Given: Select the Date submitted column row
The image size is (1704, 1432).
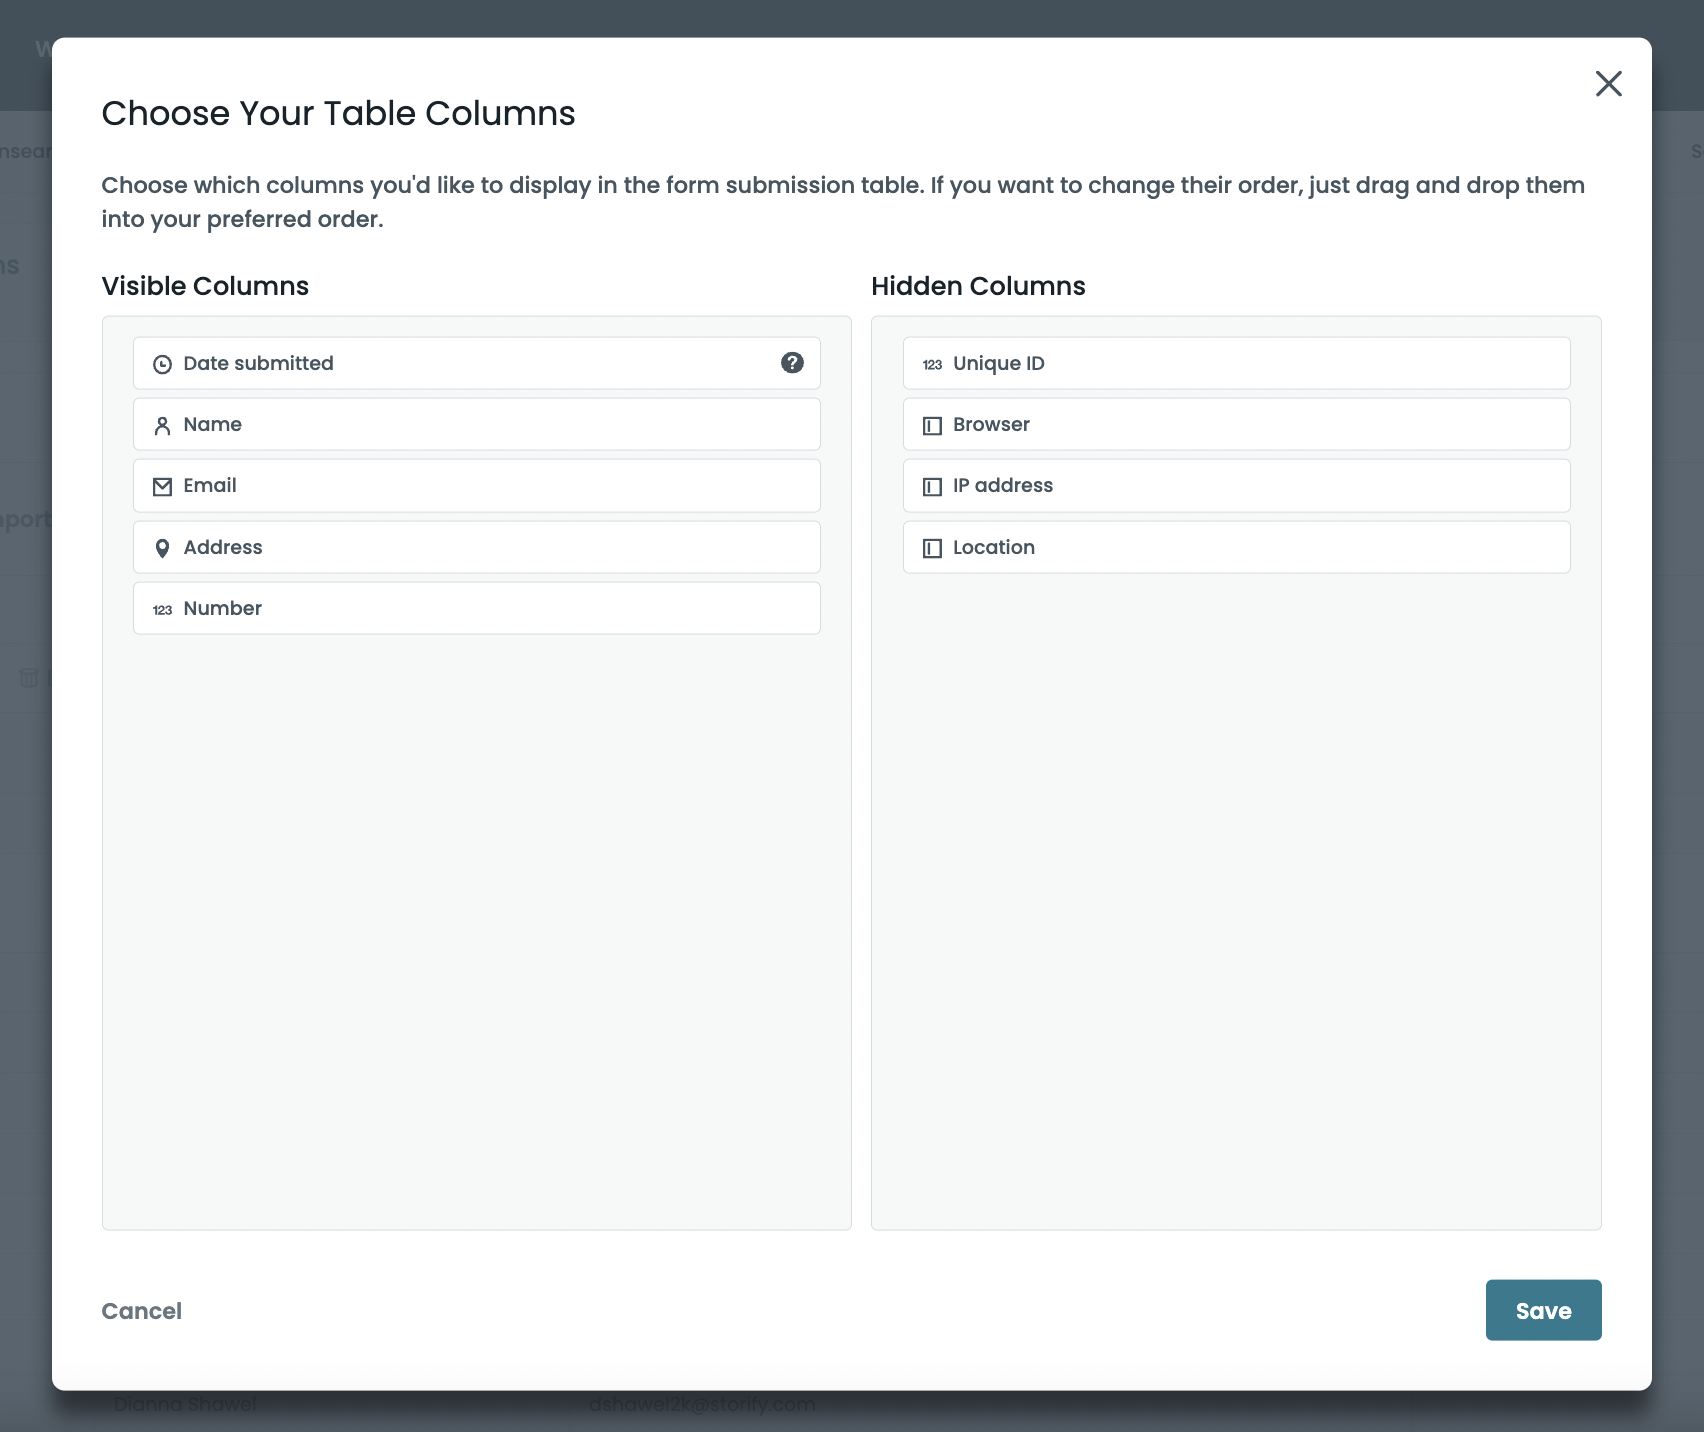Looking at the screenshot, I should [476, 363].
